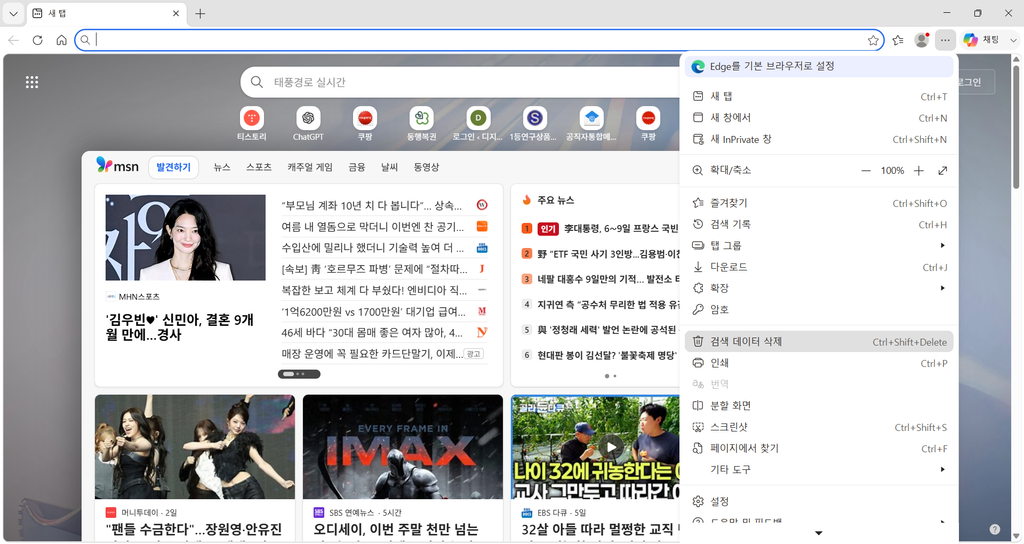The width and height of the screenshot is (1024, 544).
Task: Expand the 탭 그룹 submenu
Action: tap(819, 246)
